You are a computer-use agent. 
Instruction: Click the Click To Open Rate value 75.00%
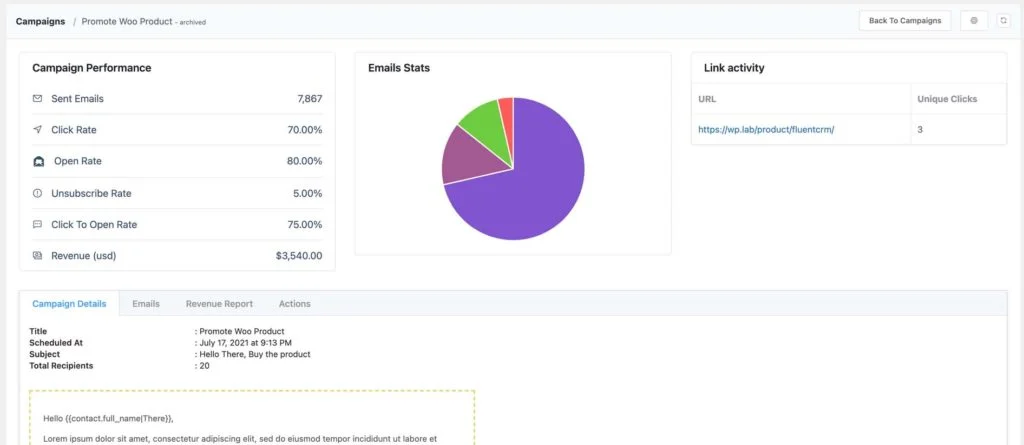[x=305, y=225]
